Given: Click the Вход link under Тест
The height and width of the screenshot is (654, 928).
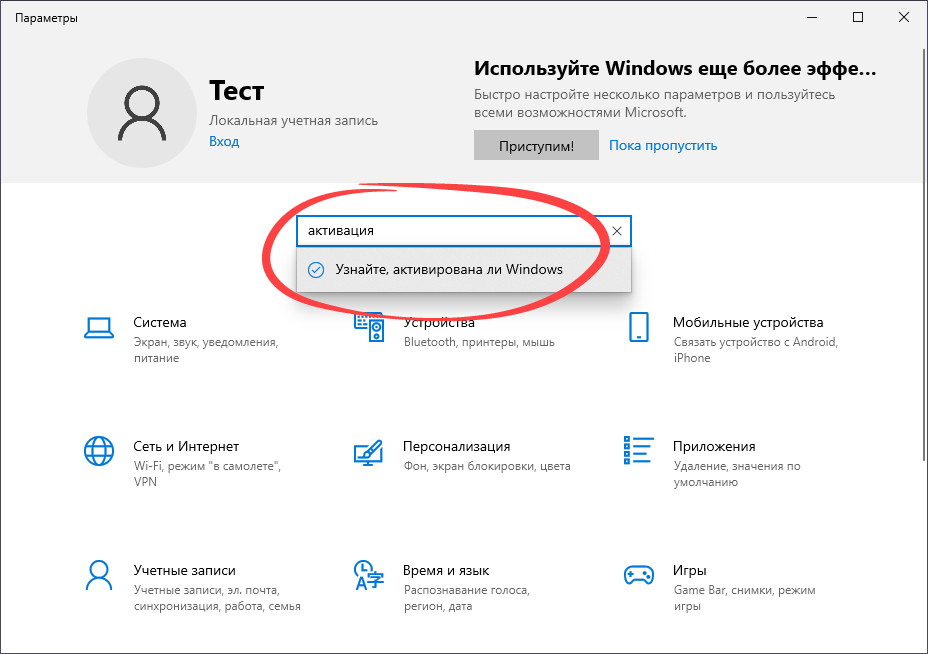Looking at the screenshot, I should tap(224, 141).
